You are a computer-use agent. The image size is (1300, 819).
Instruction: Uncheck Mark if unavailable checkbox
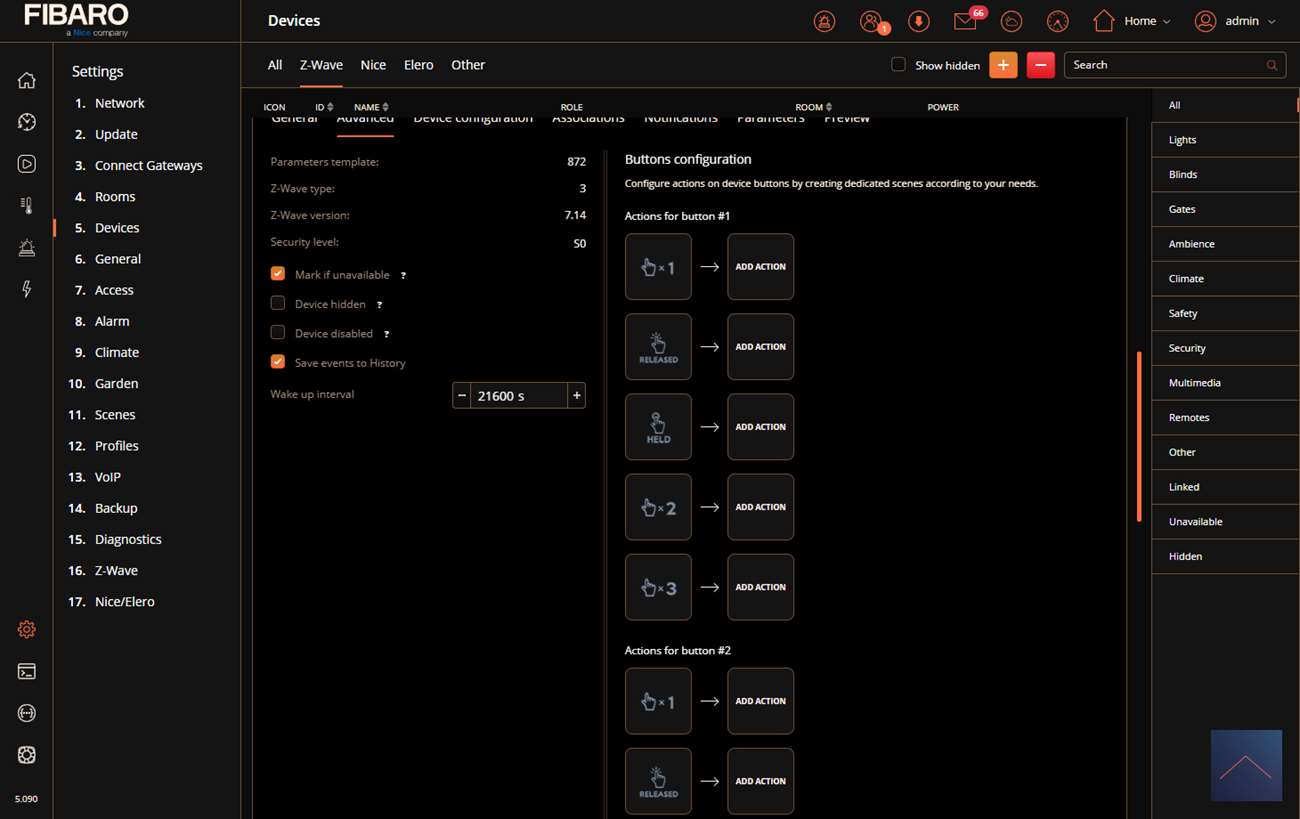(x=278, y=274)
